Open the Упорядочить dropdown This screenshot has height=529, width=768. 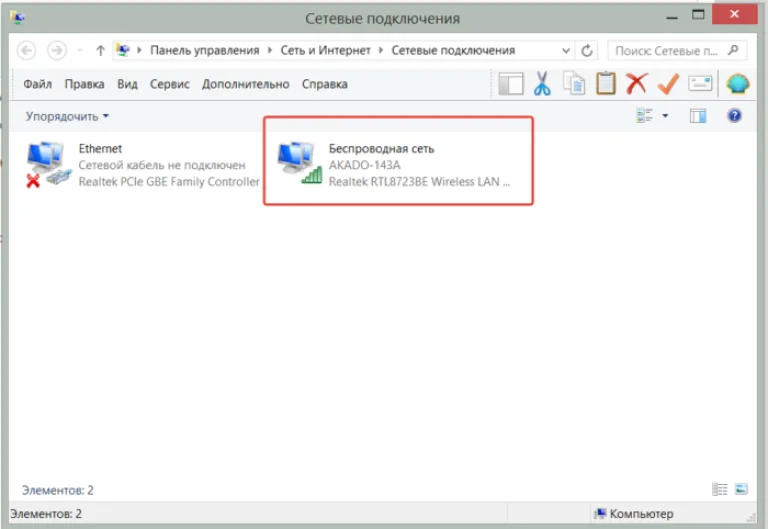[67, 117]
